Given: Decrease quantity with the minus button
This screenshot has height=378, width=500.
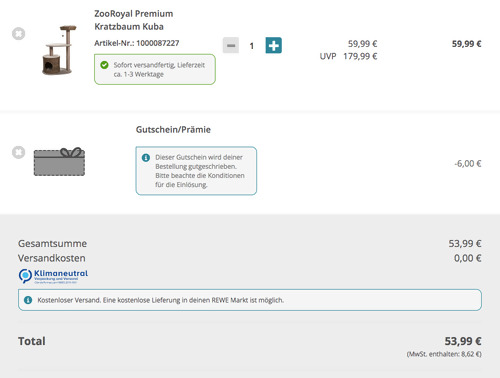Looking at the screenshot, I should (x=231, y=45).
